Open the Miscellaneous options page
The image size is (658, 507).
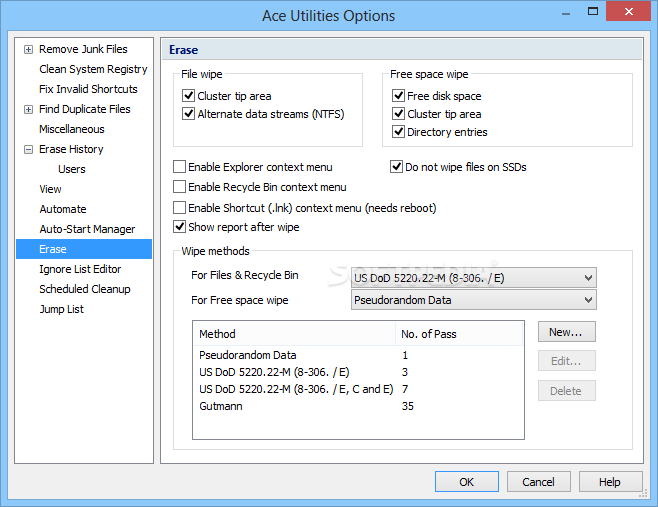click(x=72, y=129)
